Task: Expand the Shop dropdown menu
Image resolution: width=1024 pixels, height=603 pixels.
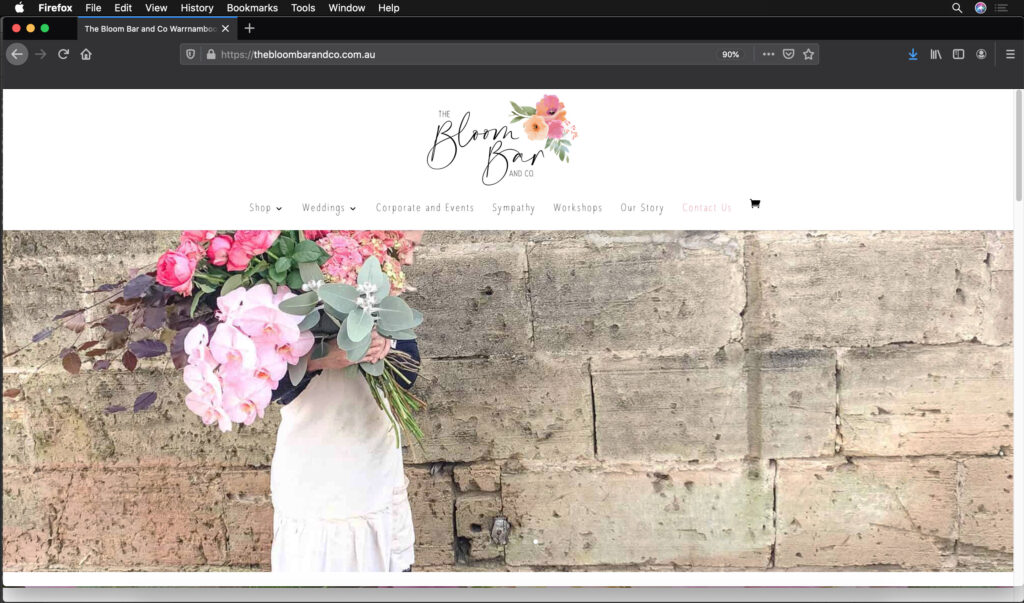Action: 265,208
